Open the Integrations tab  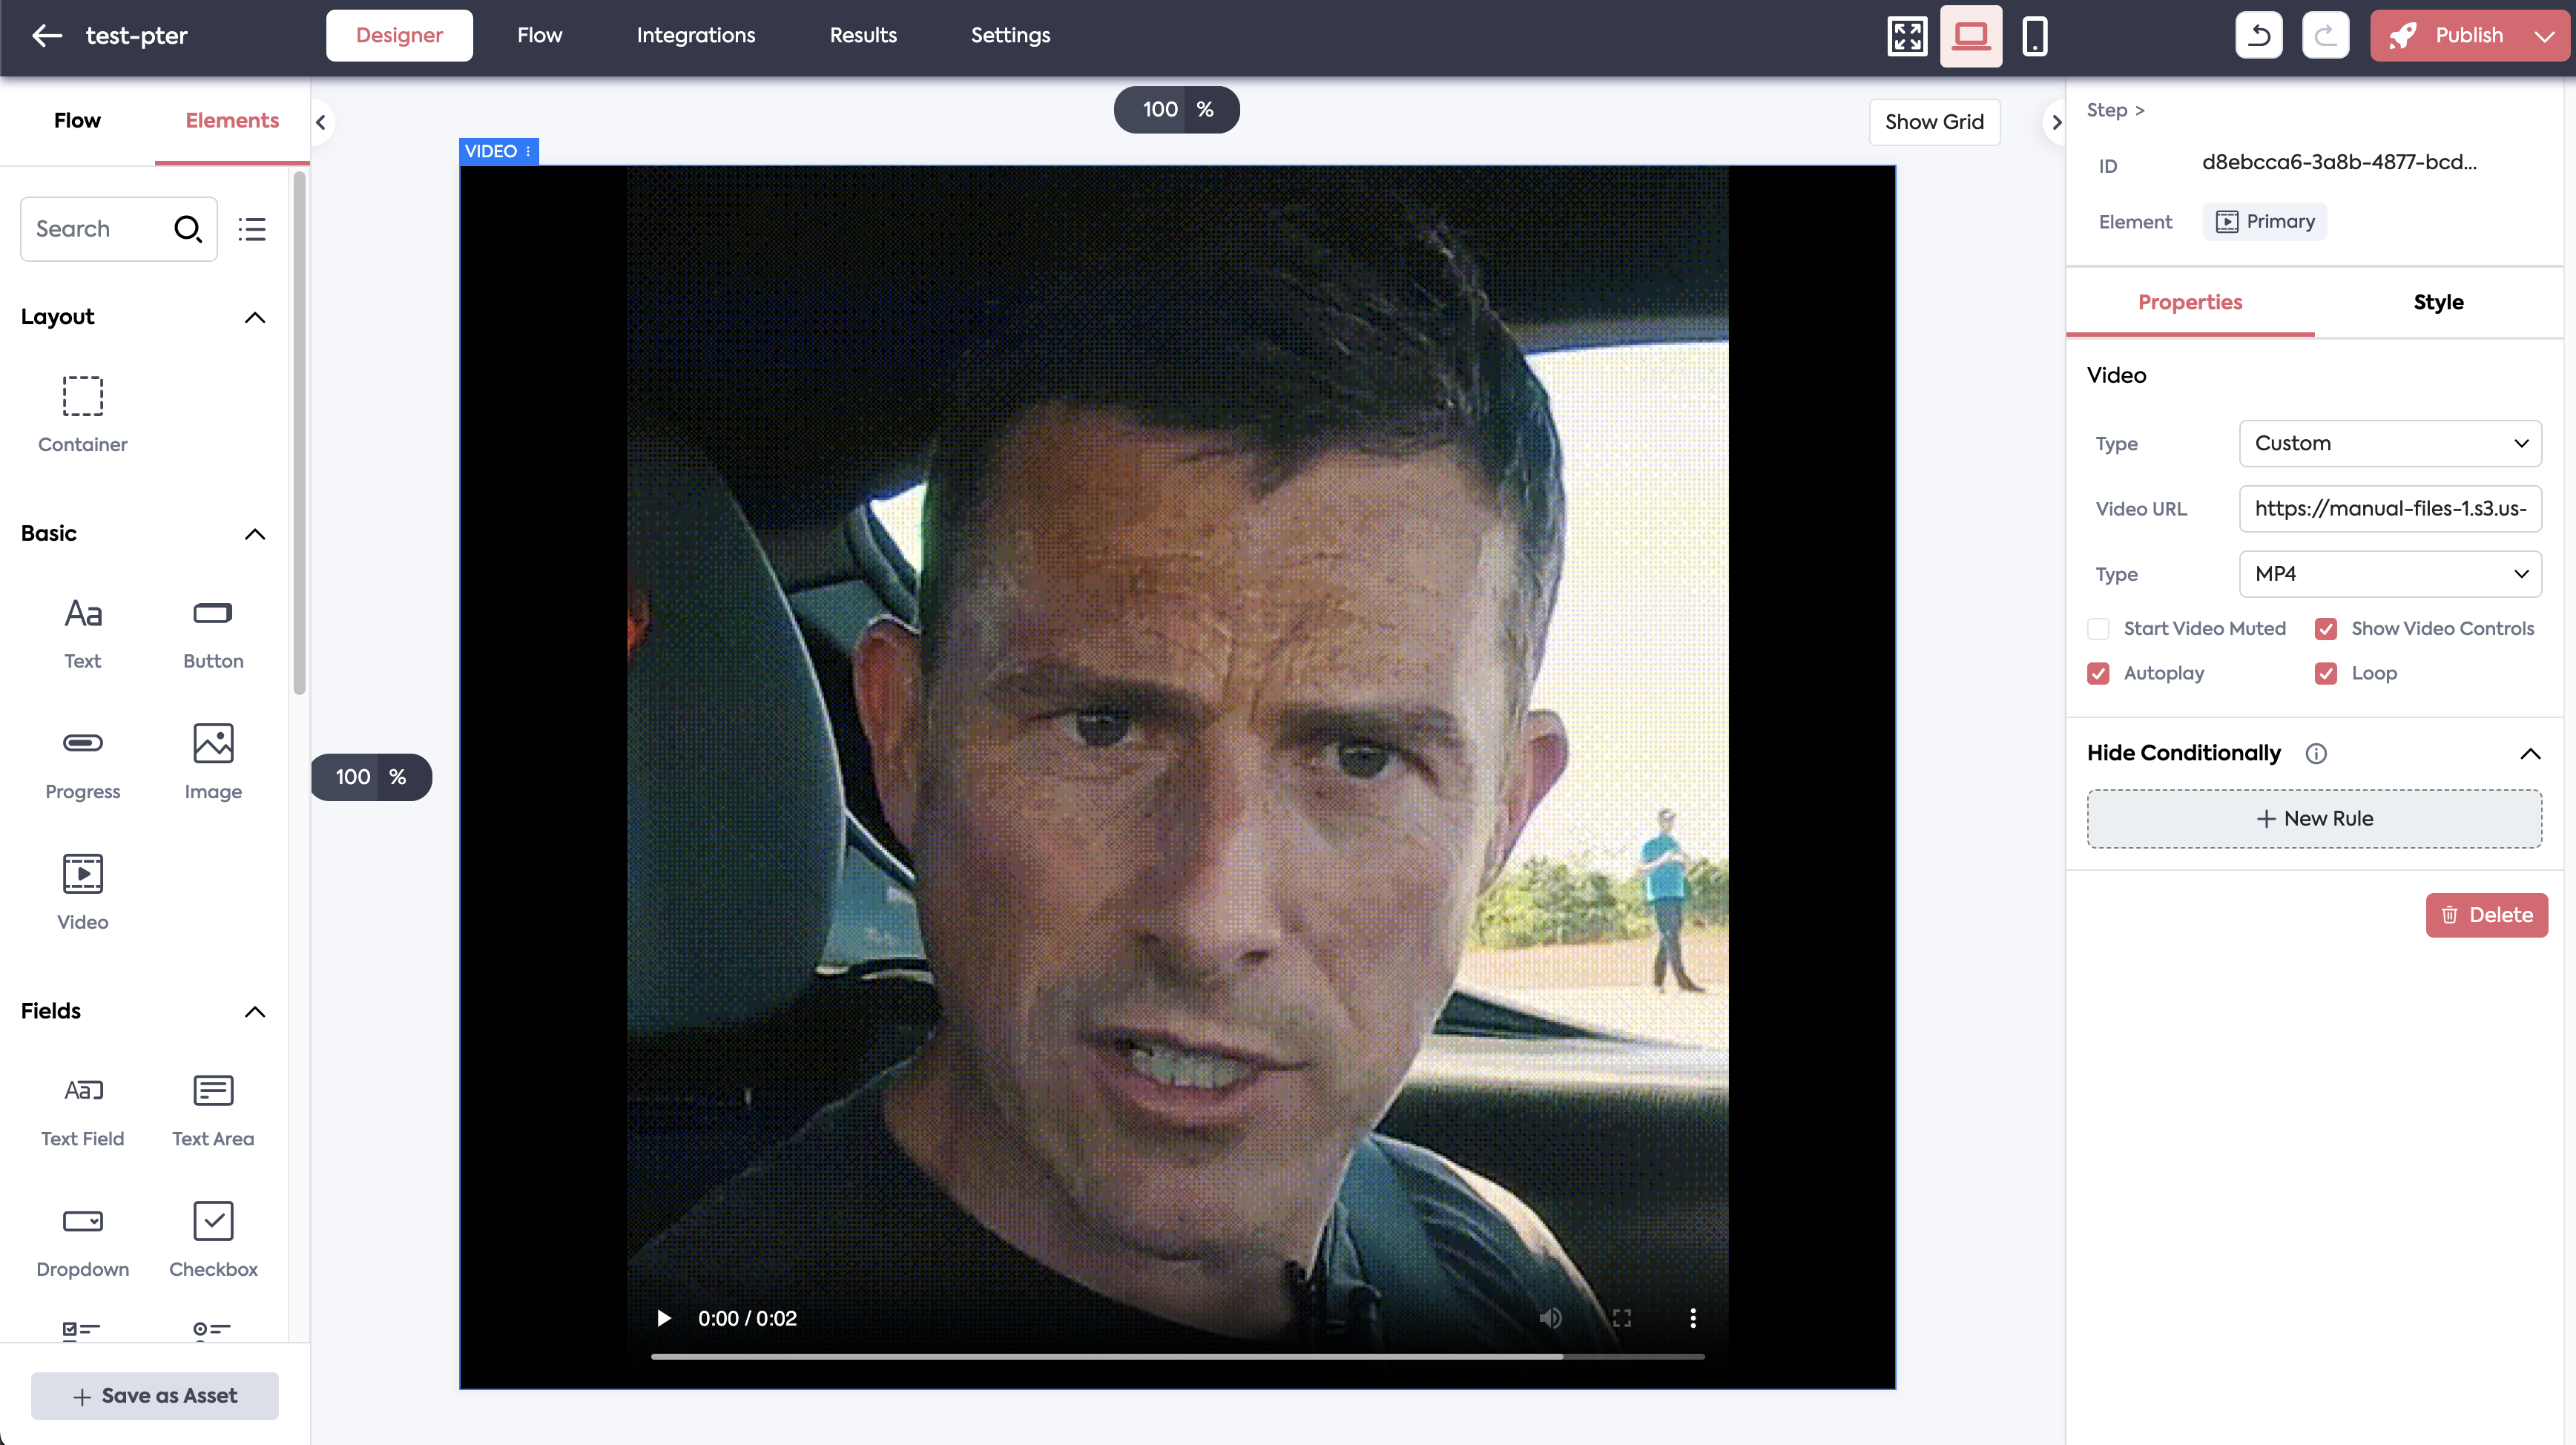(696, 36)
